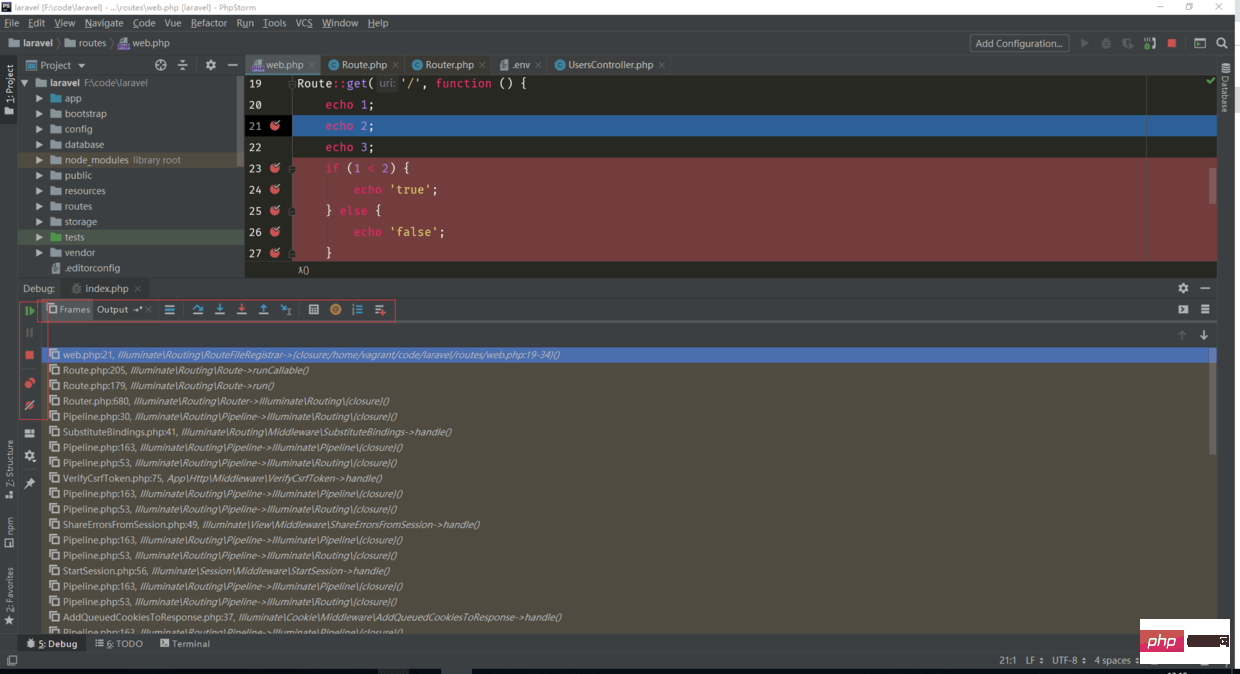Switch to Route.php editor tab
This screenshot has height=674, width=1240.
(363, 65)
